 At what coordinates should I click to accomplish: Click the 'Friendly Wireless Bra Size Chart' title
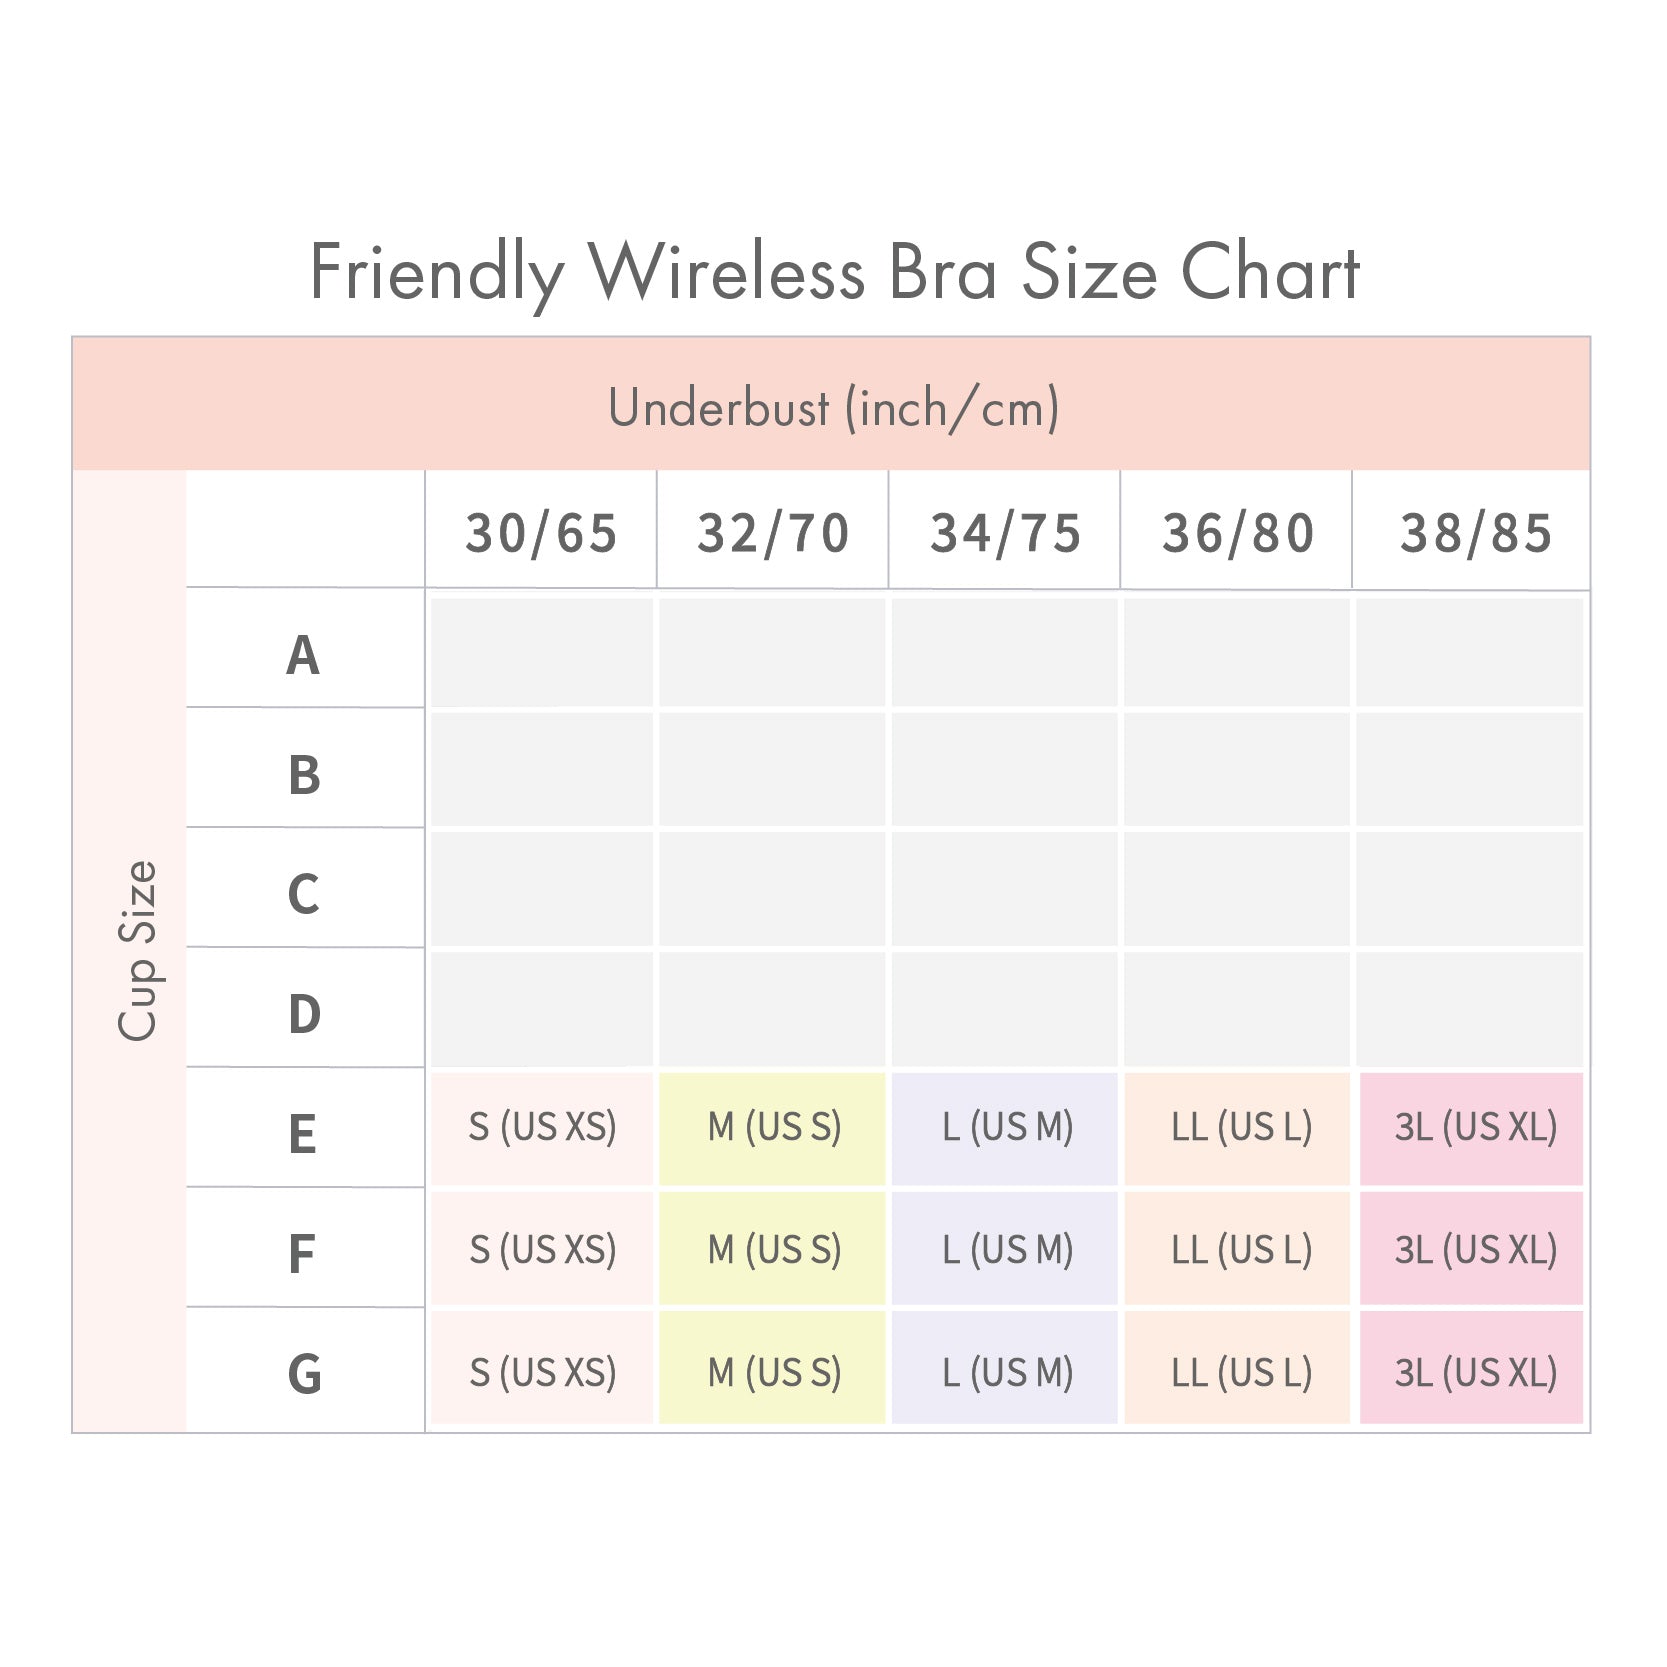pos(834,272)
